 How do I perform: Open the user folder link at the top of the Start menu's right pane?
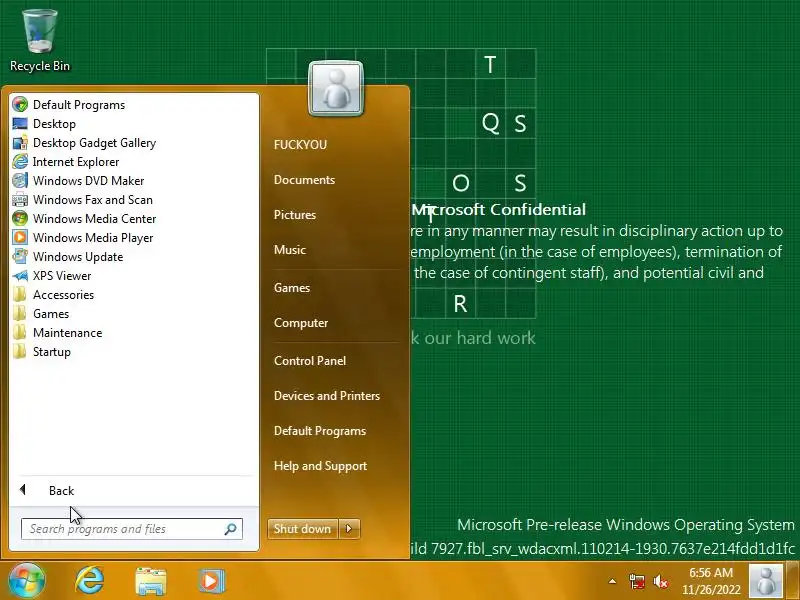[300, 145]
